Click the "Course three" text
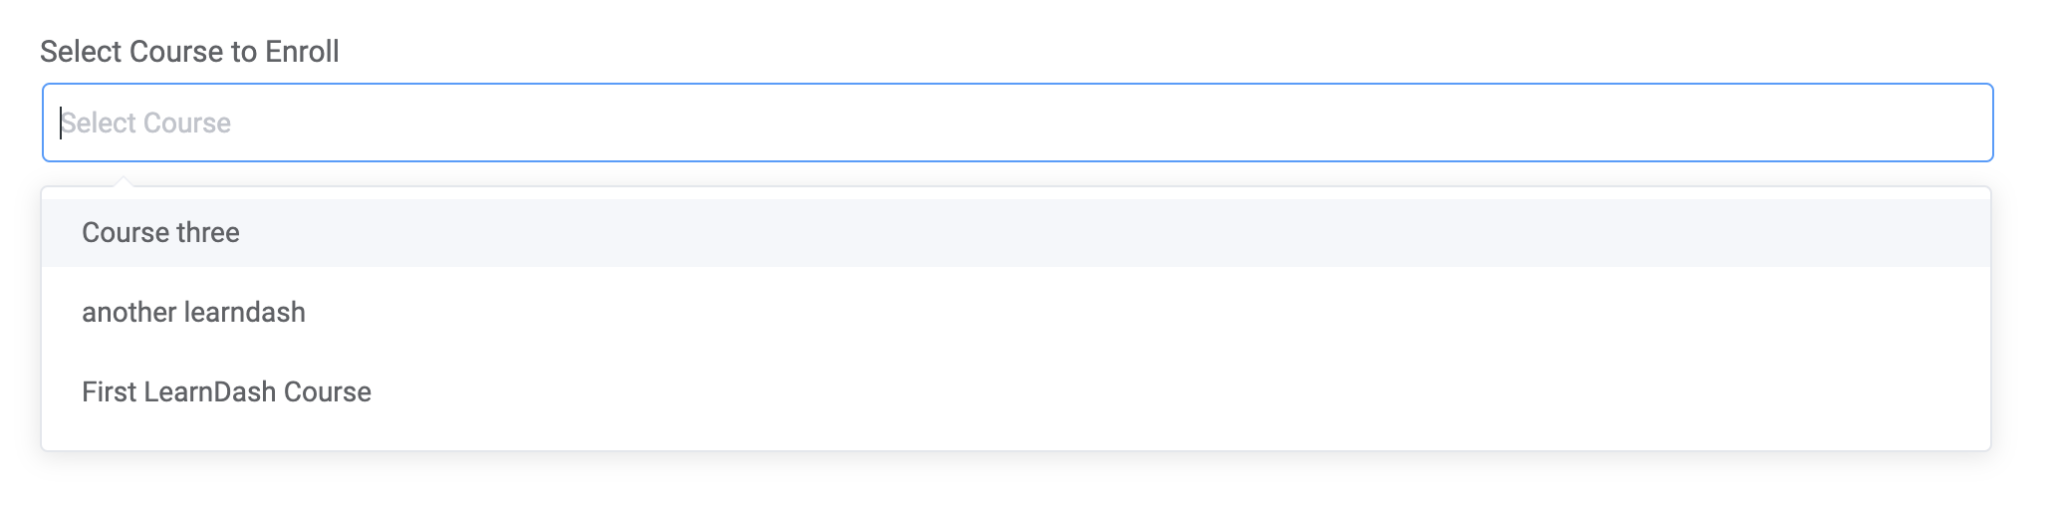The height and width of the screenshot is (508, 2048). 161,233
